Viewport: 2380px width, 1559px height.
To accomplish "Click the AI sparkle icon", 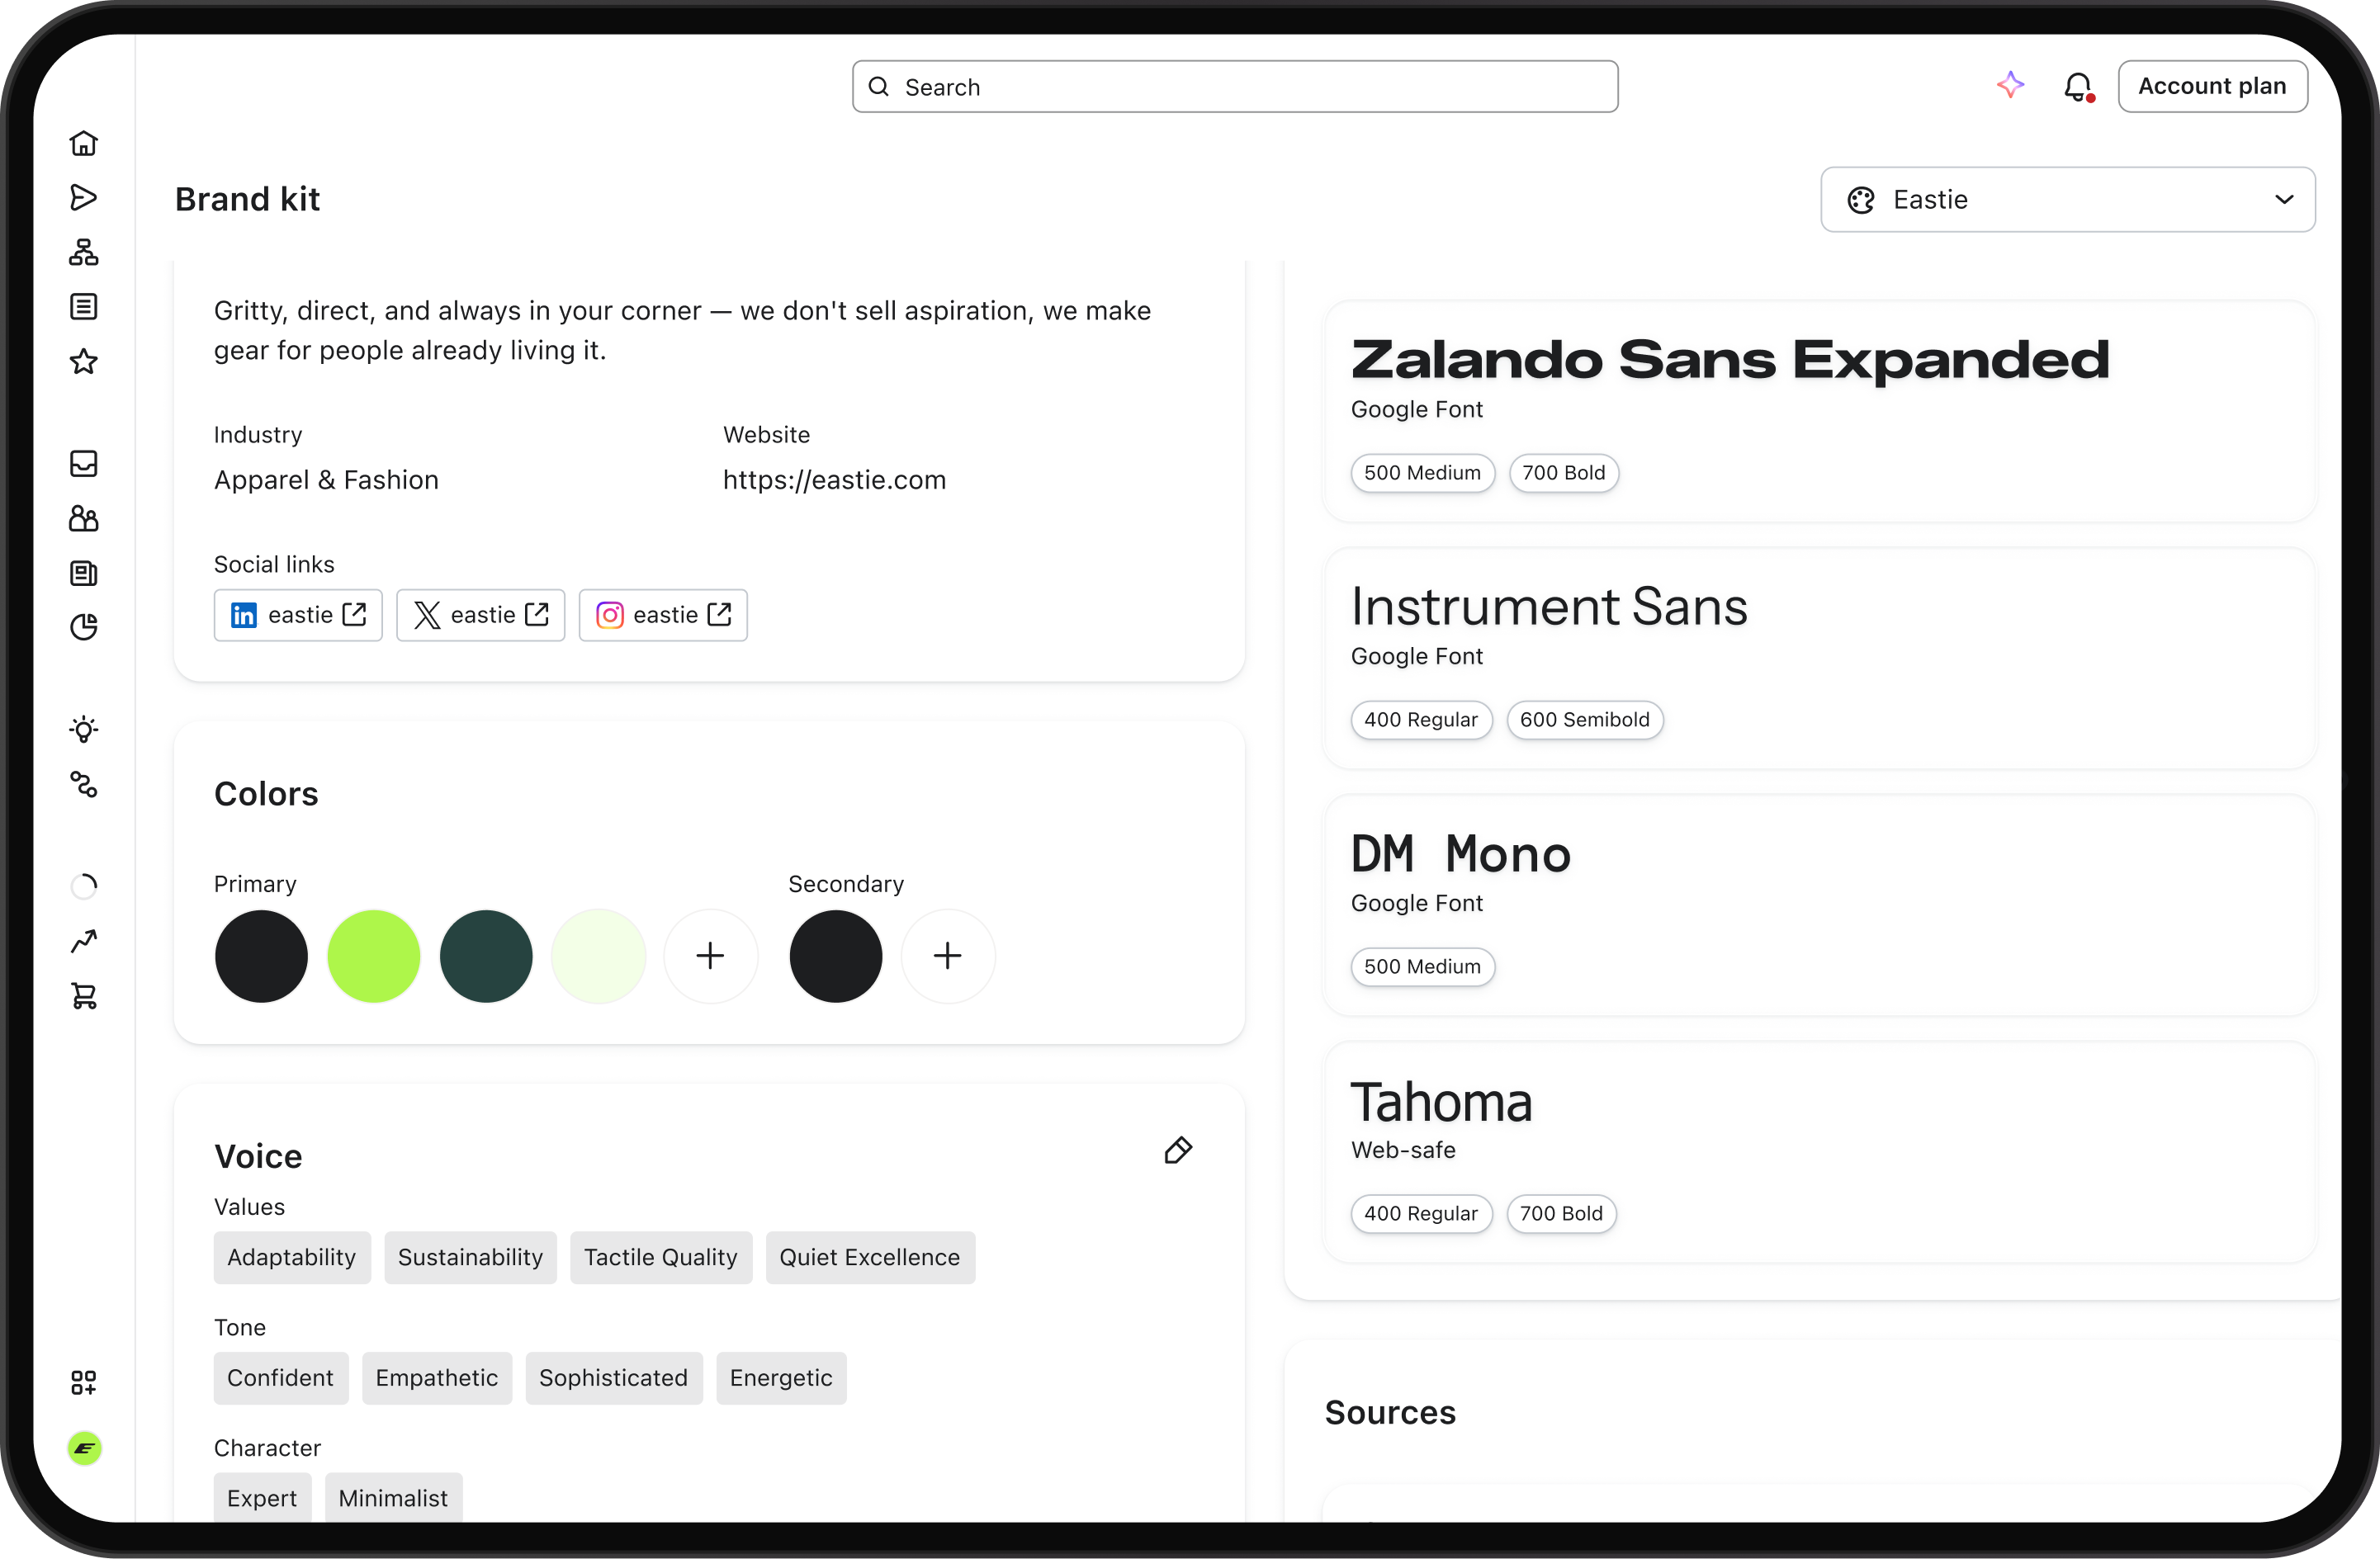I will pos(2010,86).
